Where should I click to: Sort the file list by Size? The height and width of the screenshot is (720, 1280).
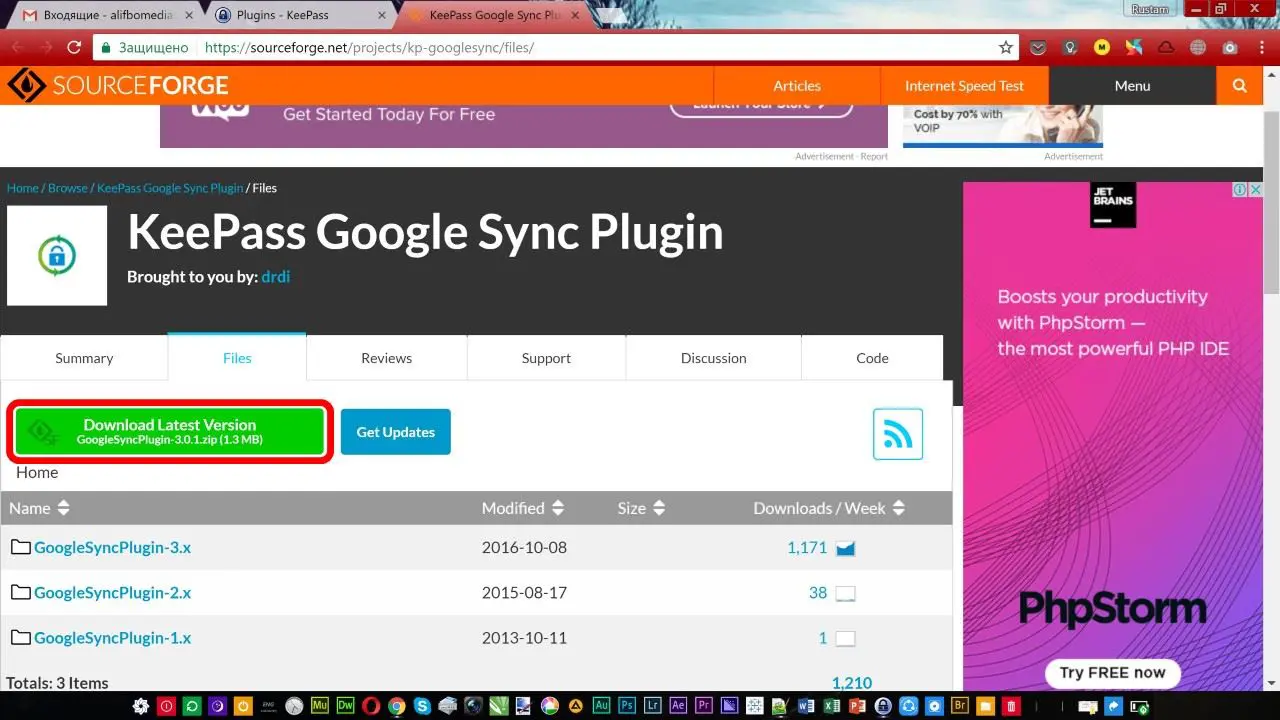[641, 508]
